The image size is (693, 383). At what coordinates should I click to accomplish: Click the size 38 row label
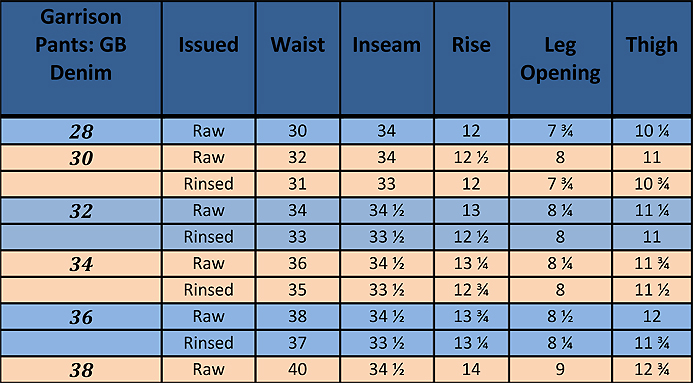pos(81,370)
